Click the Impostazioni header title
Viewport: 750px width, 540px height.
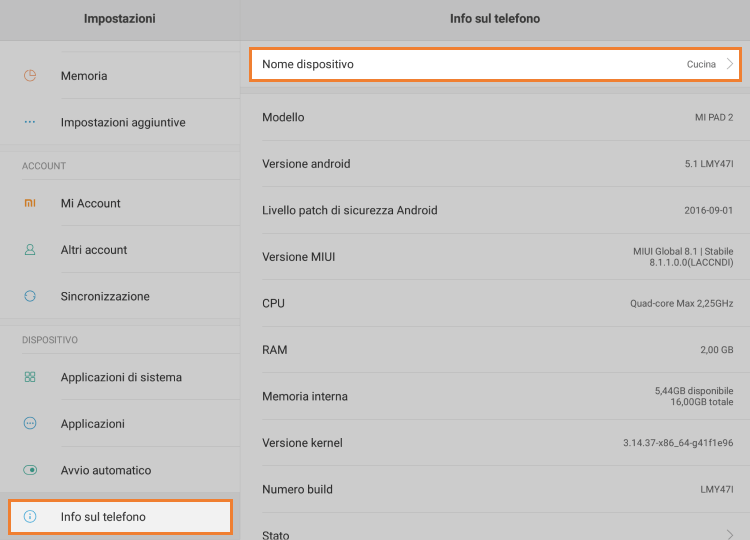120,19
